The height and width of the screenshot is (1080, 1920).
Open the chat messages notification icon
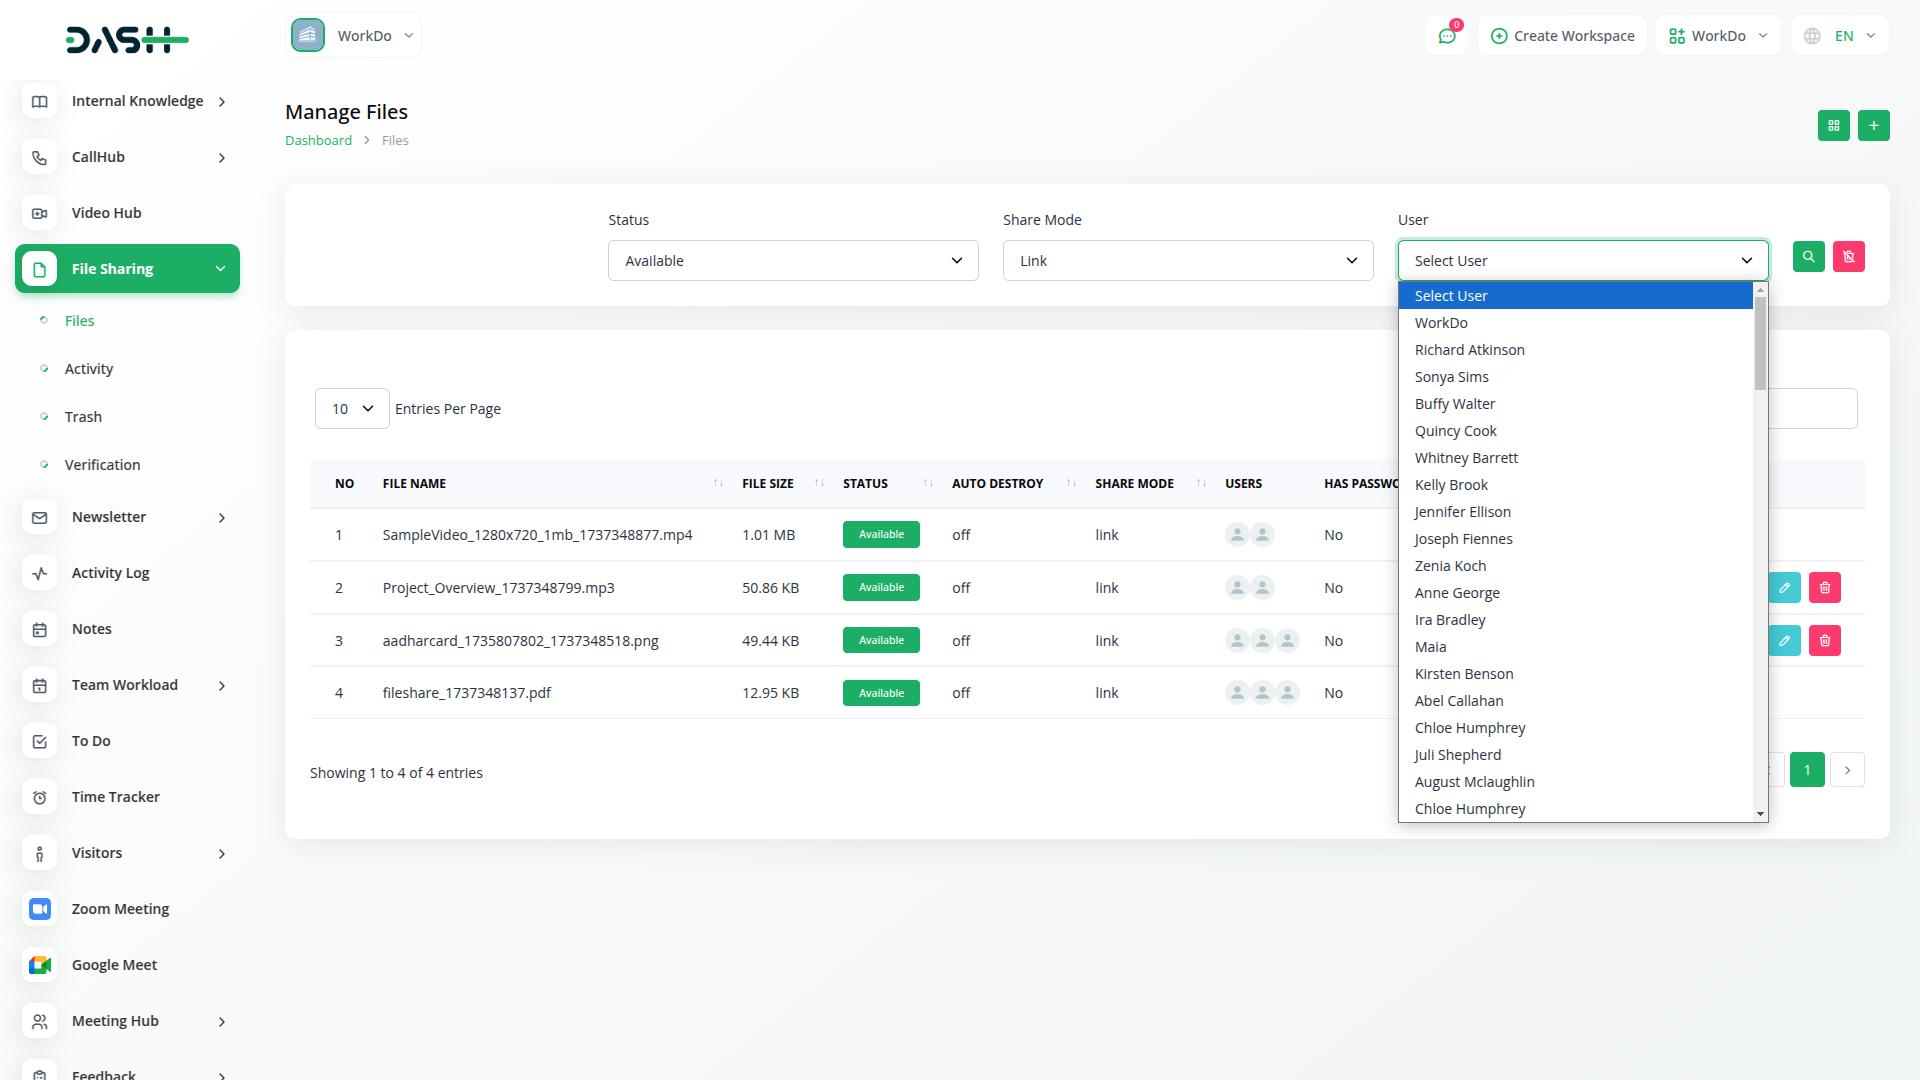coord(1446,36)
